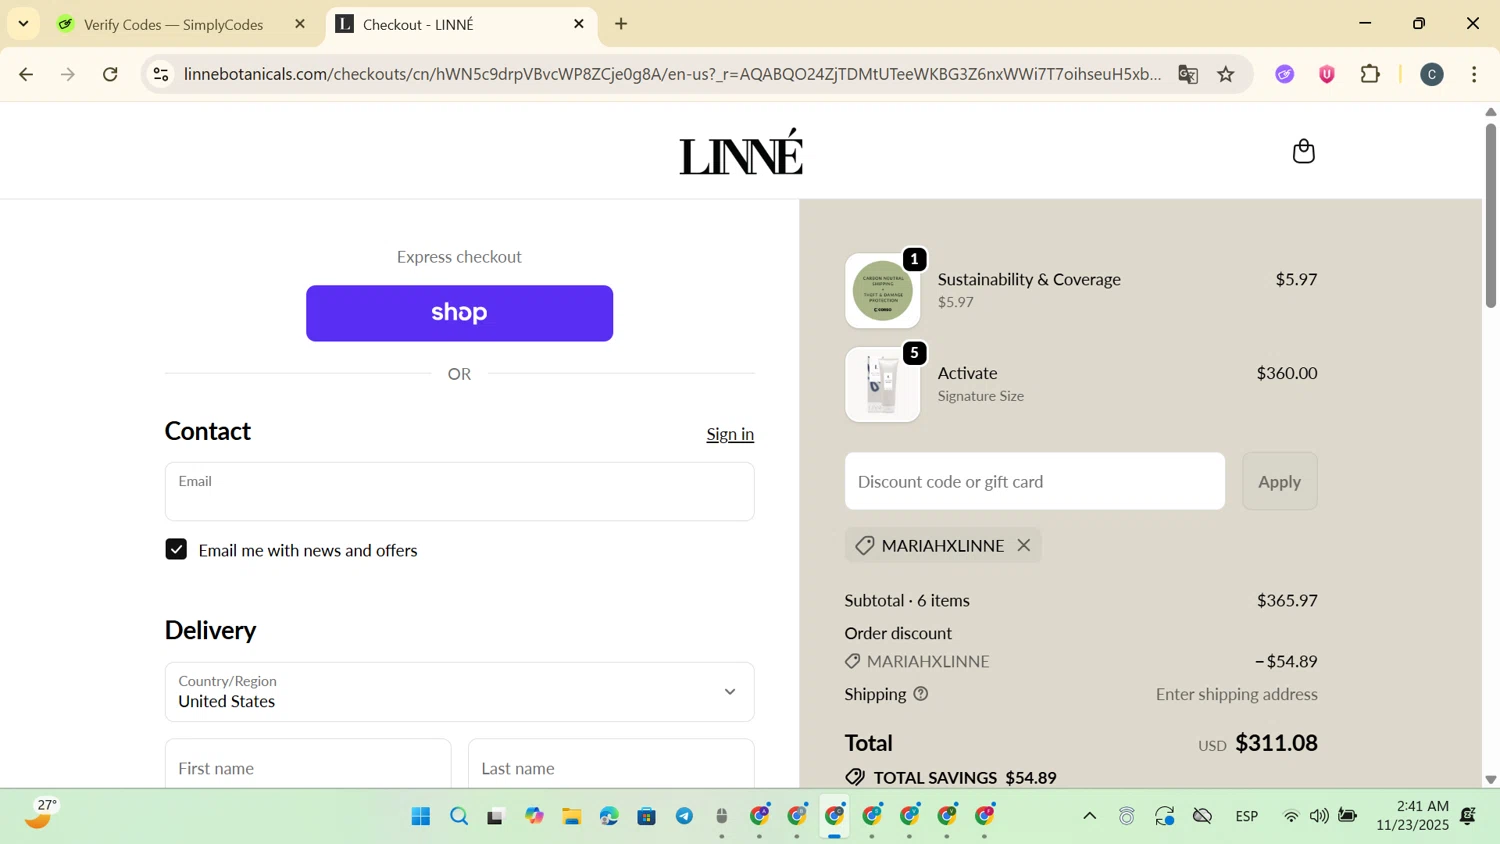
Task: Click the address bar URL
Action: 672,74
